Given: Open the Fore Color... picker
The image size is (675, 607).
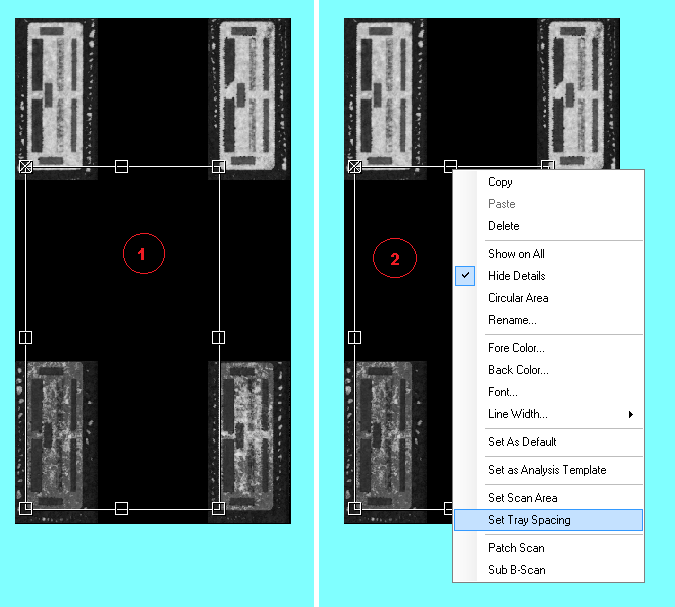Looking at the screenshot, I should [x=516, y=348].
